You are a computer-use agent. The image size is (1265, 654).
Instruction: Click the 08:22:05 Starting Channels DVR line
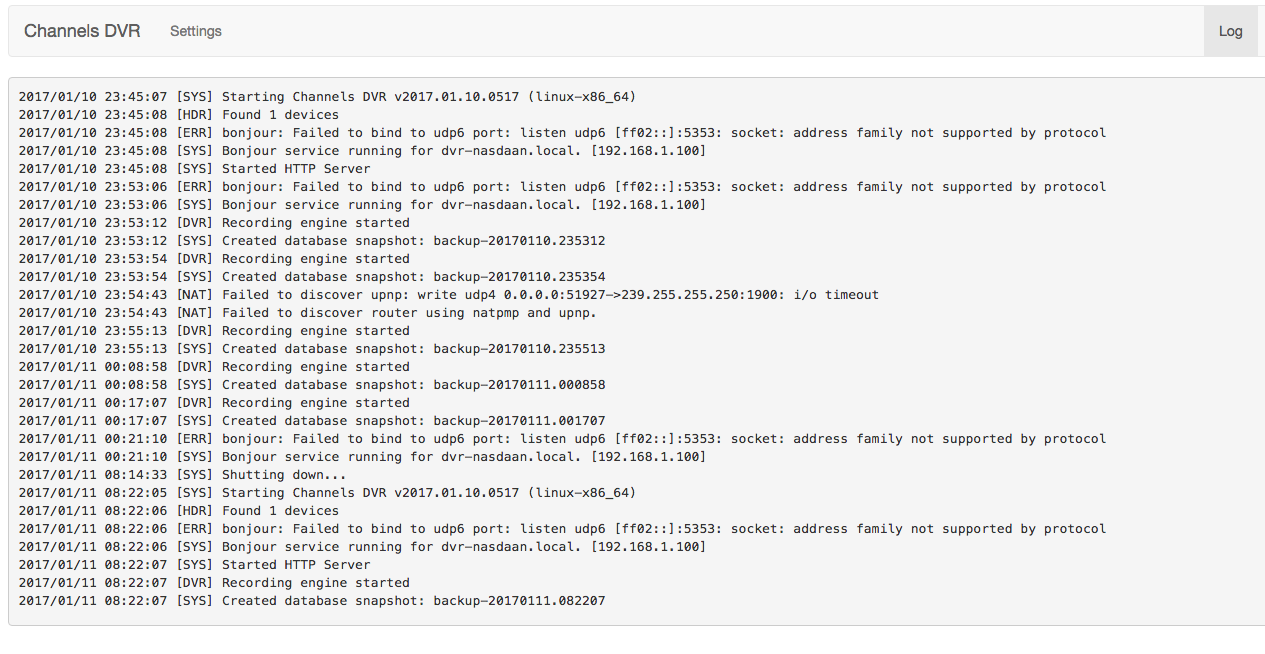(x=327, y=493)
